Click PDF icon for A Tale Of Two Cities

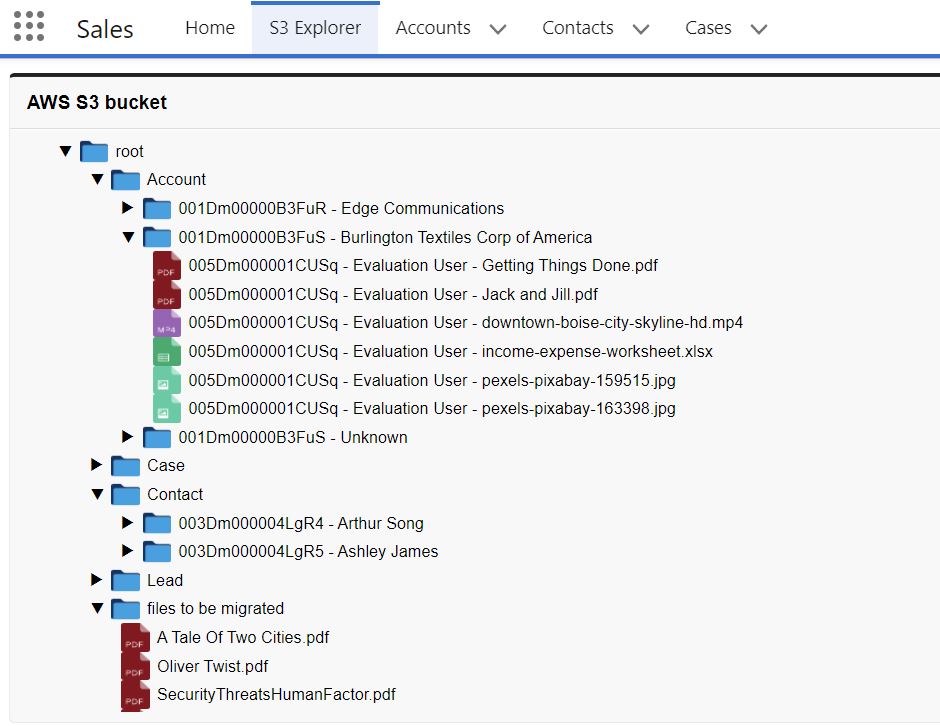pos(135,638)
